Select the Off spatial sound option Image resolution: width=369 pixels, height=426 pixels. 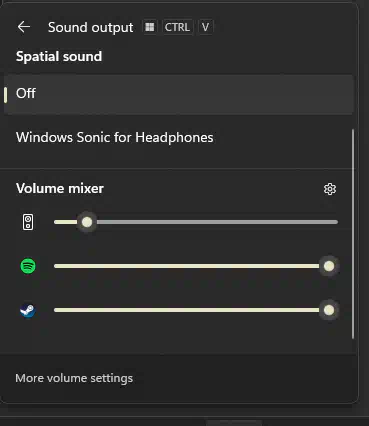pos(178,94)
